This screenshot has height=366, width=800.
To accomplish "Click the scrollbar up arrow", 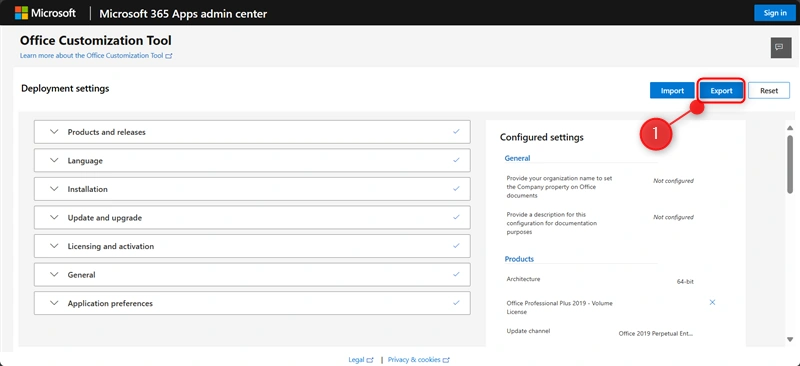I will [790, 128].
